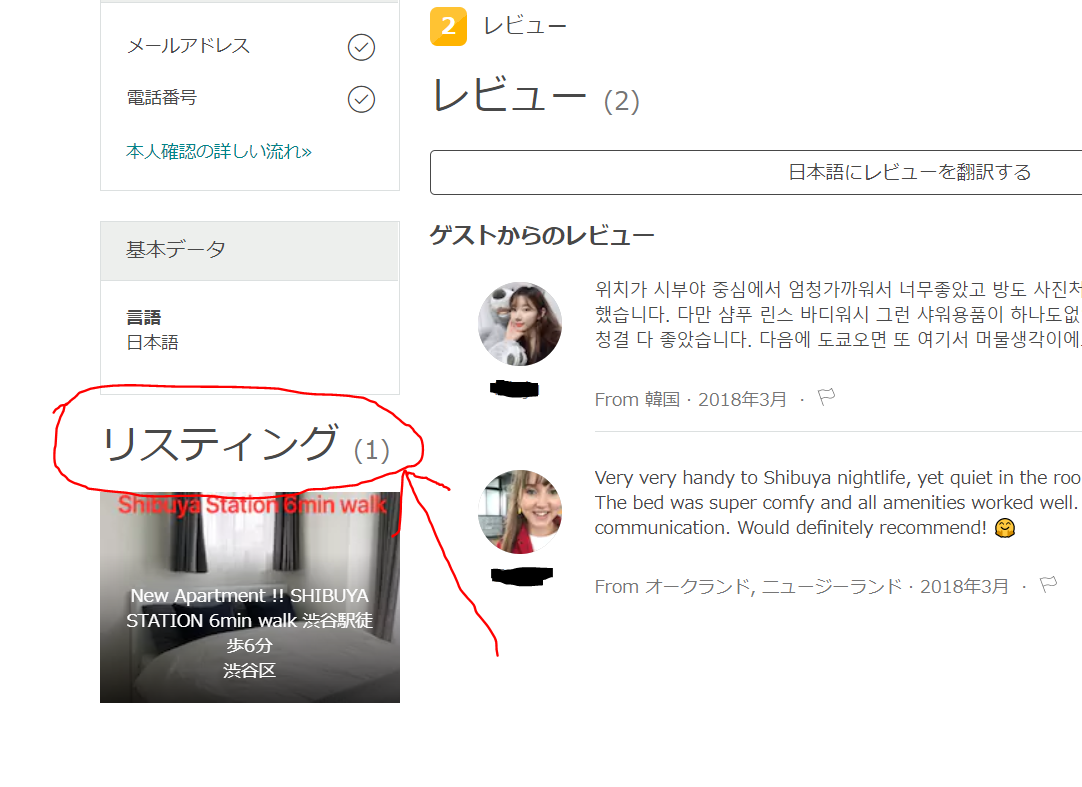
Task: Click the yellow review count badge showing 2
Action: pyautogui.click(x=448, y=26)
